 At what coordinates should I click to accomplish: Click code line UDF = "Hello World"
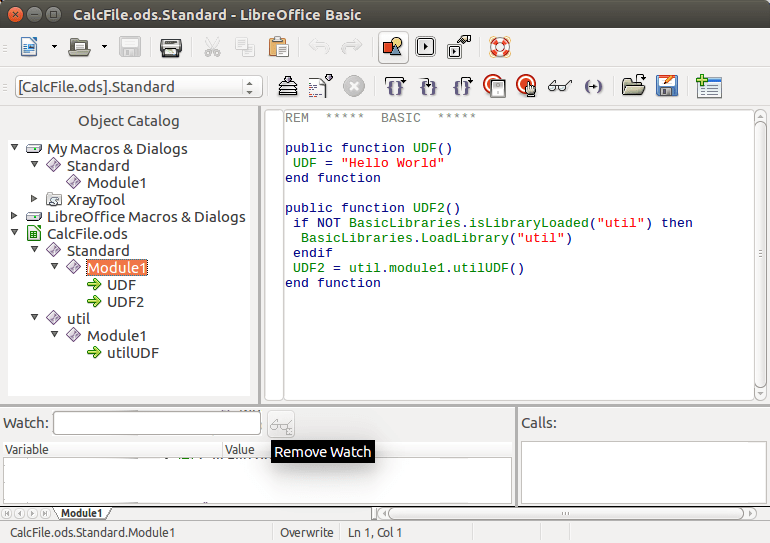click(x=368, y=163)
